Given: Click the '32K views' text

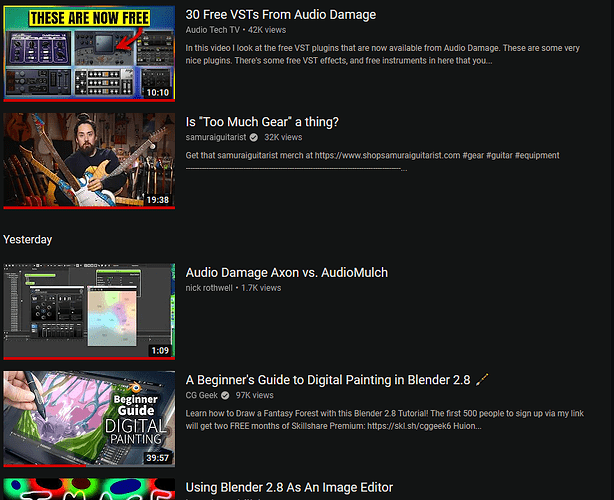Looking at the screenshot, I should click(283, 137).
